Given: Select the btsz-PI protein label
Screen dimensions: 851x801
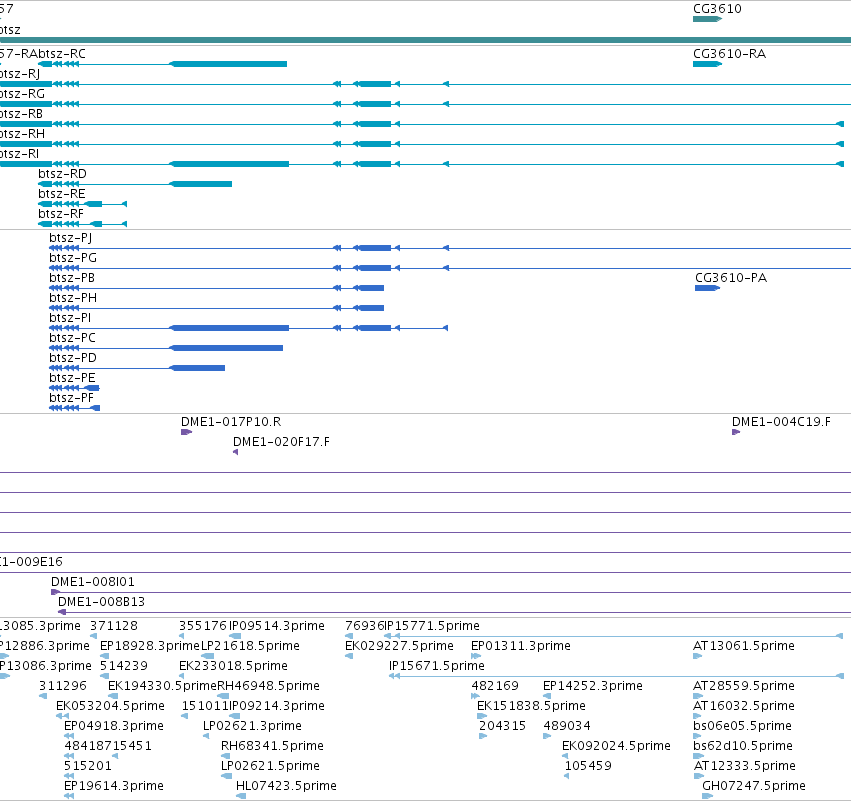Looking at the screenshot, I should pyautogui.click(x=70, y=318).
